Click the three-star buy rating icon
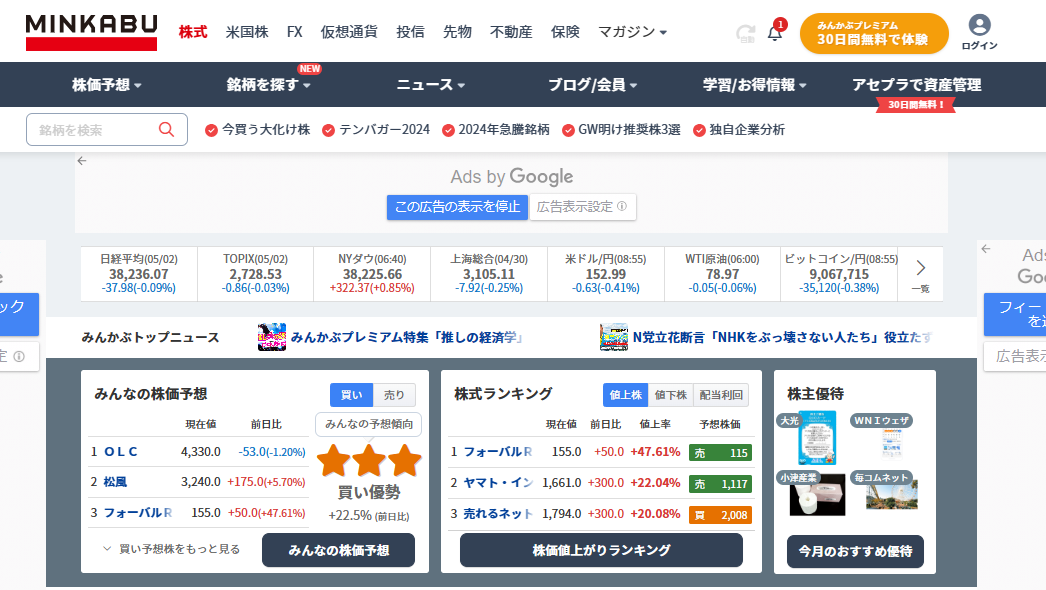1046x590 pixels. click(369, 461)
